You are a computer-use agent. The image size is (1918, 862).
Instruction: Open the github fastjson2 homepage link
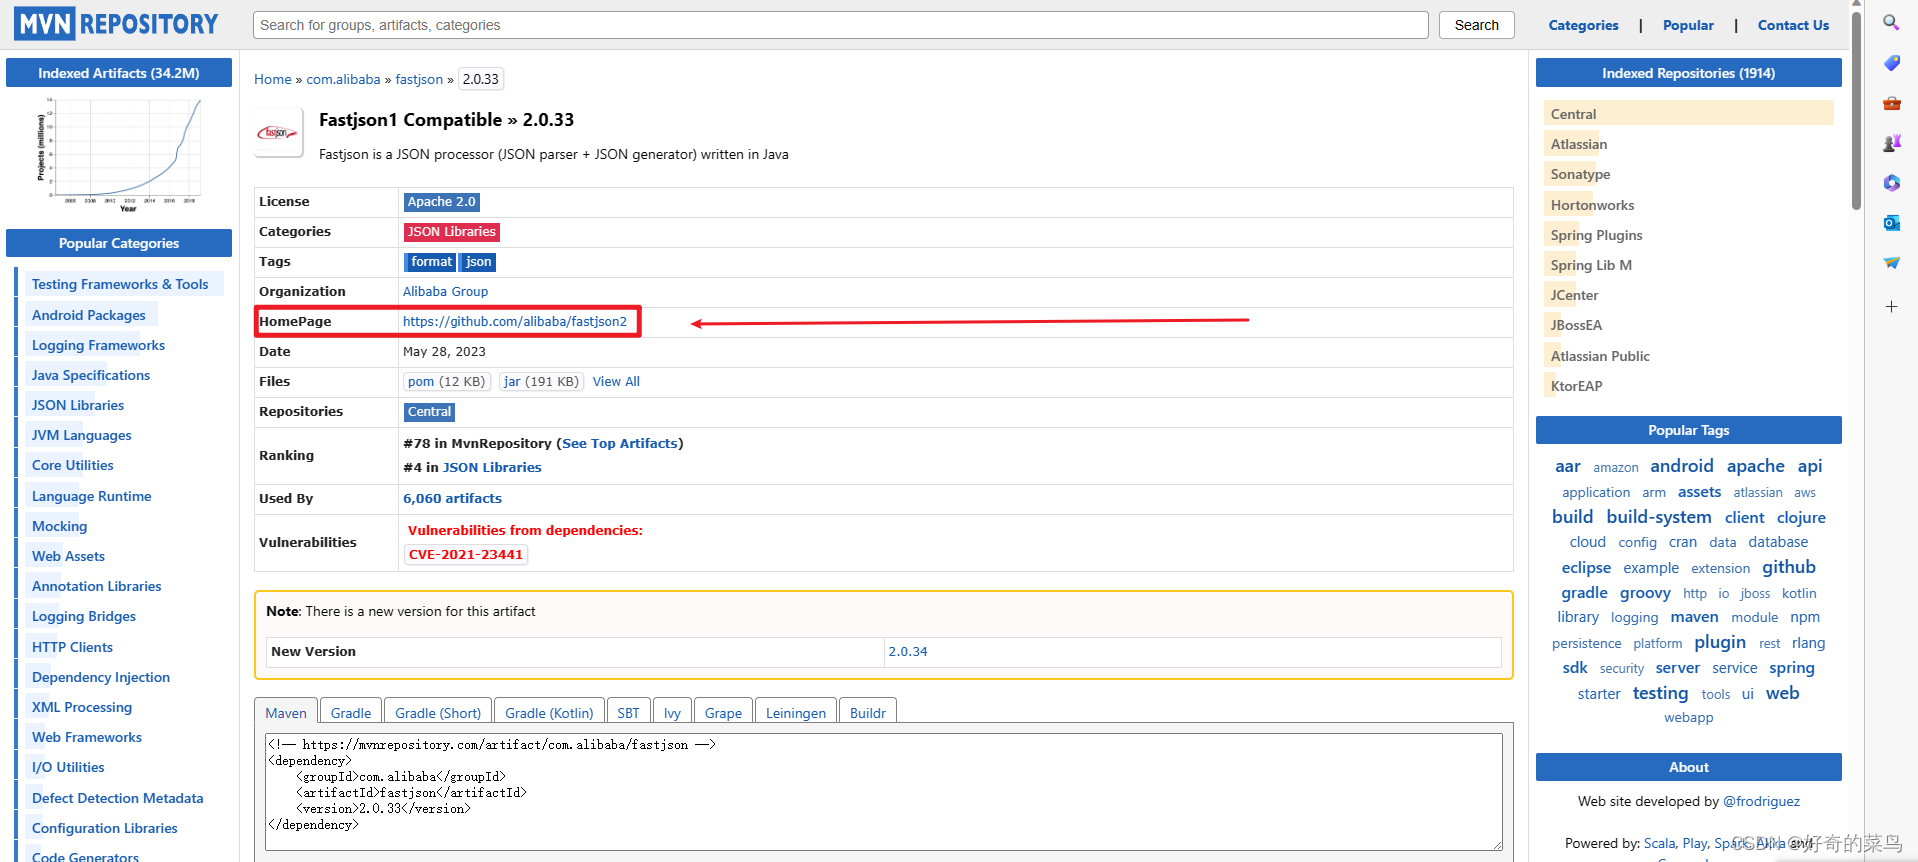[x=515, y=322]
